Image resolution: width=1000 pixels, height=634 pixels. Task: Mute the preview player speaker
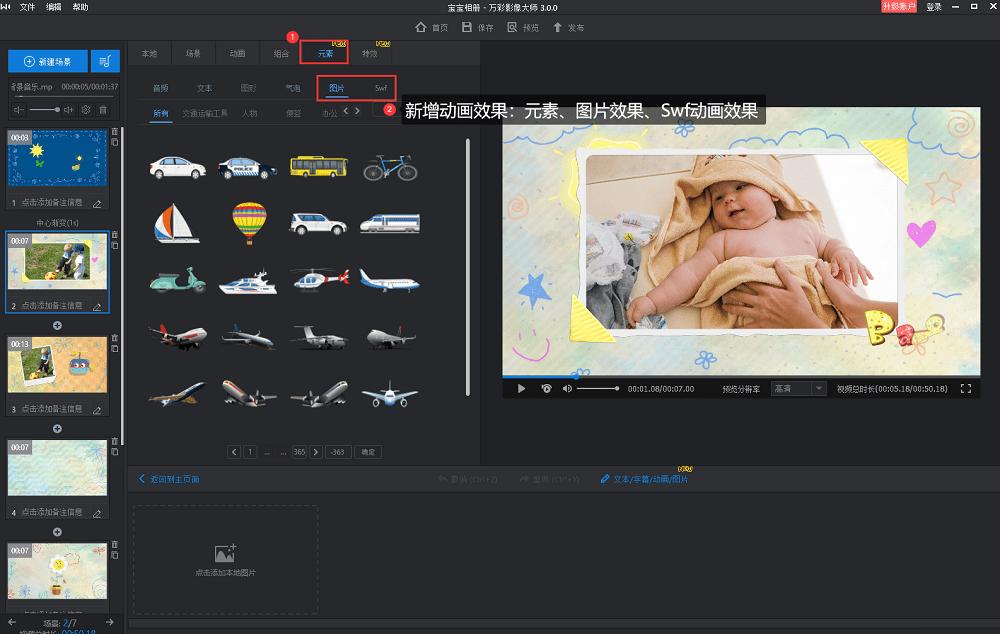[x=567, y=388]
